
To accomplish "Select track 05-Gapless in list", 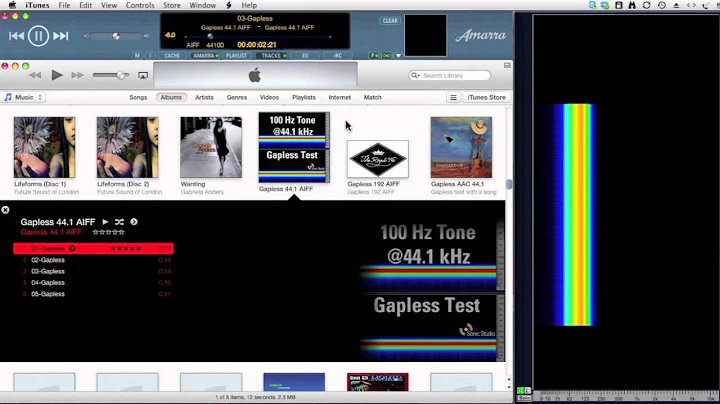I will 94,294.
